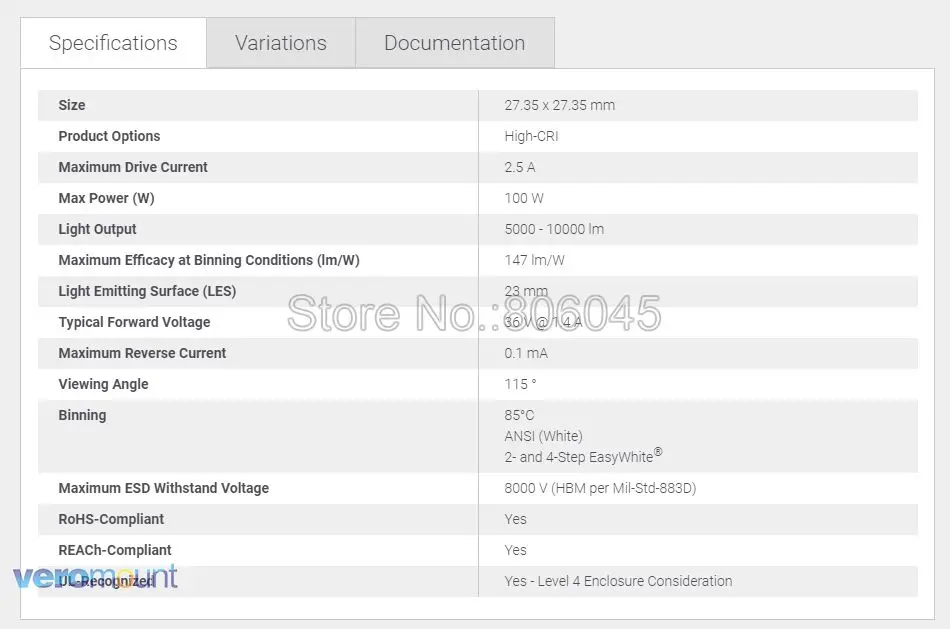Click the Level 4 Enclosure Consideration value

click(x=618, y=581)
